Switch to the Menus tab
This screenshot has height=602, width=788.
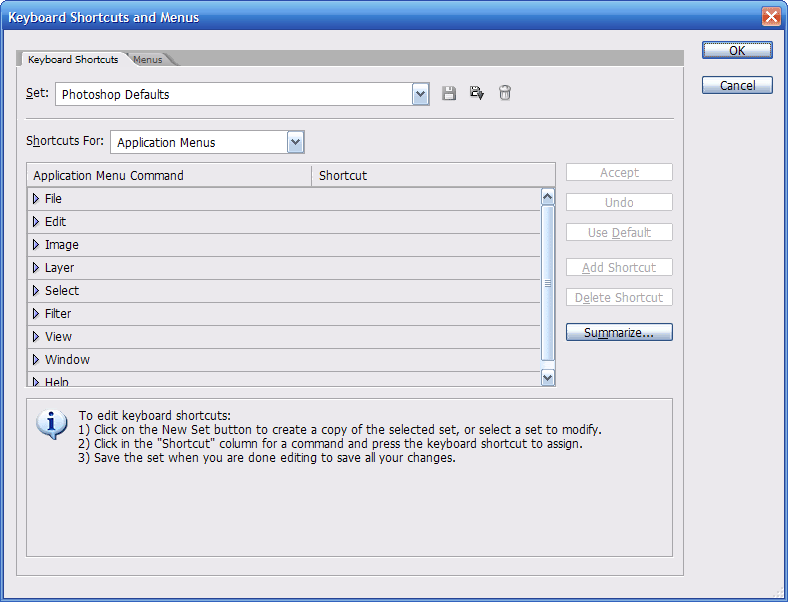[x=148, y=60]
